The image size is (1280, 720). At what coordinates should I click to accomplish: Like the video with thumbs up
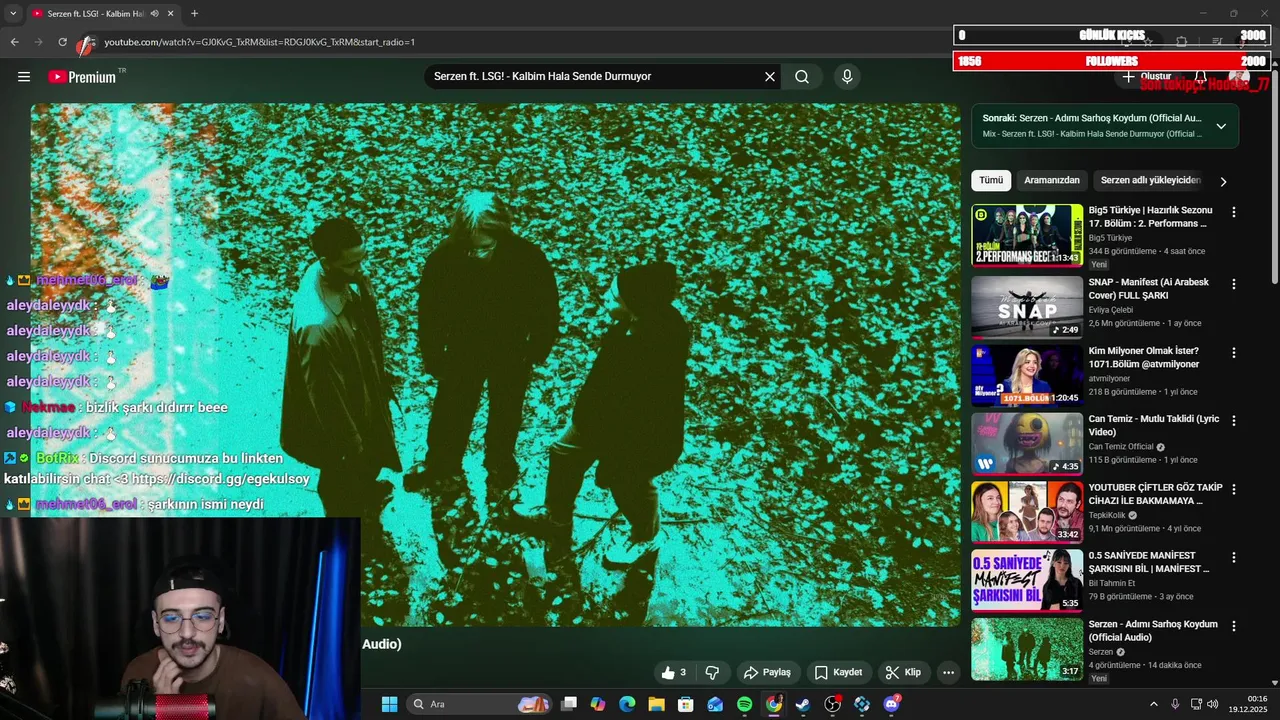coord(673,673)
